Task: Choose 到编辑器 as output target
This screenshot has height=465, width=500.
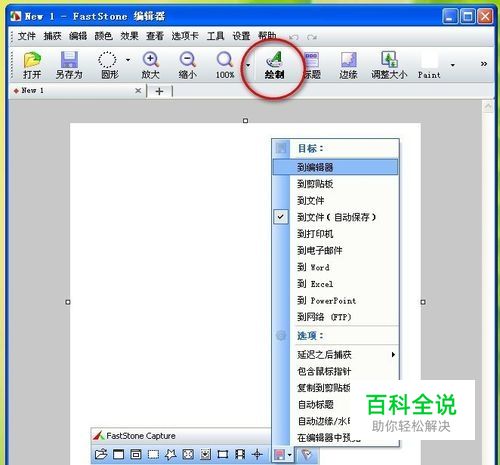Action: coord(335,167)
